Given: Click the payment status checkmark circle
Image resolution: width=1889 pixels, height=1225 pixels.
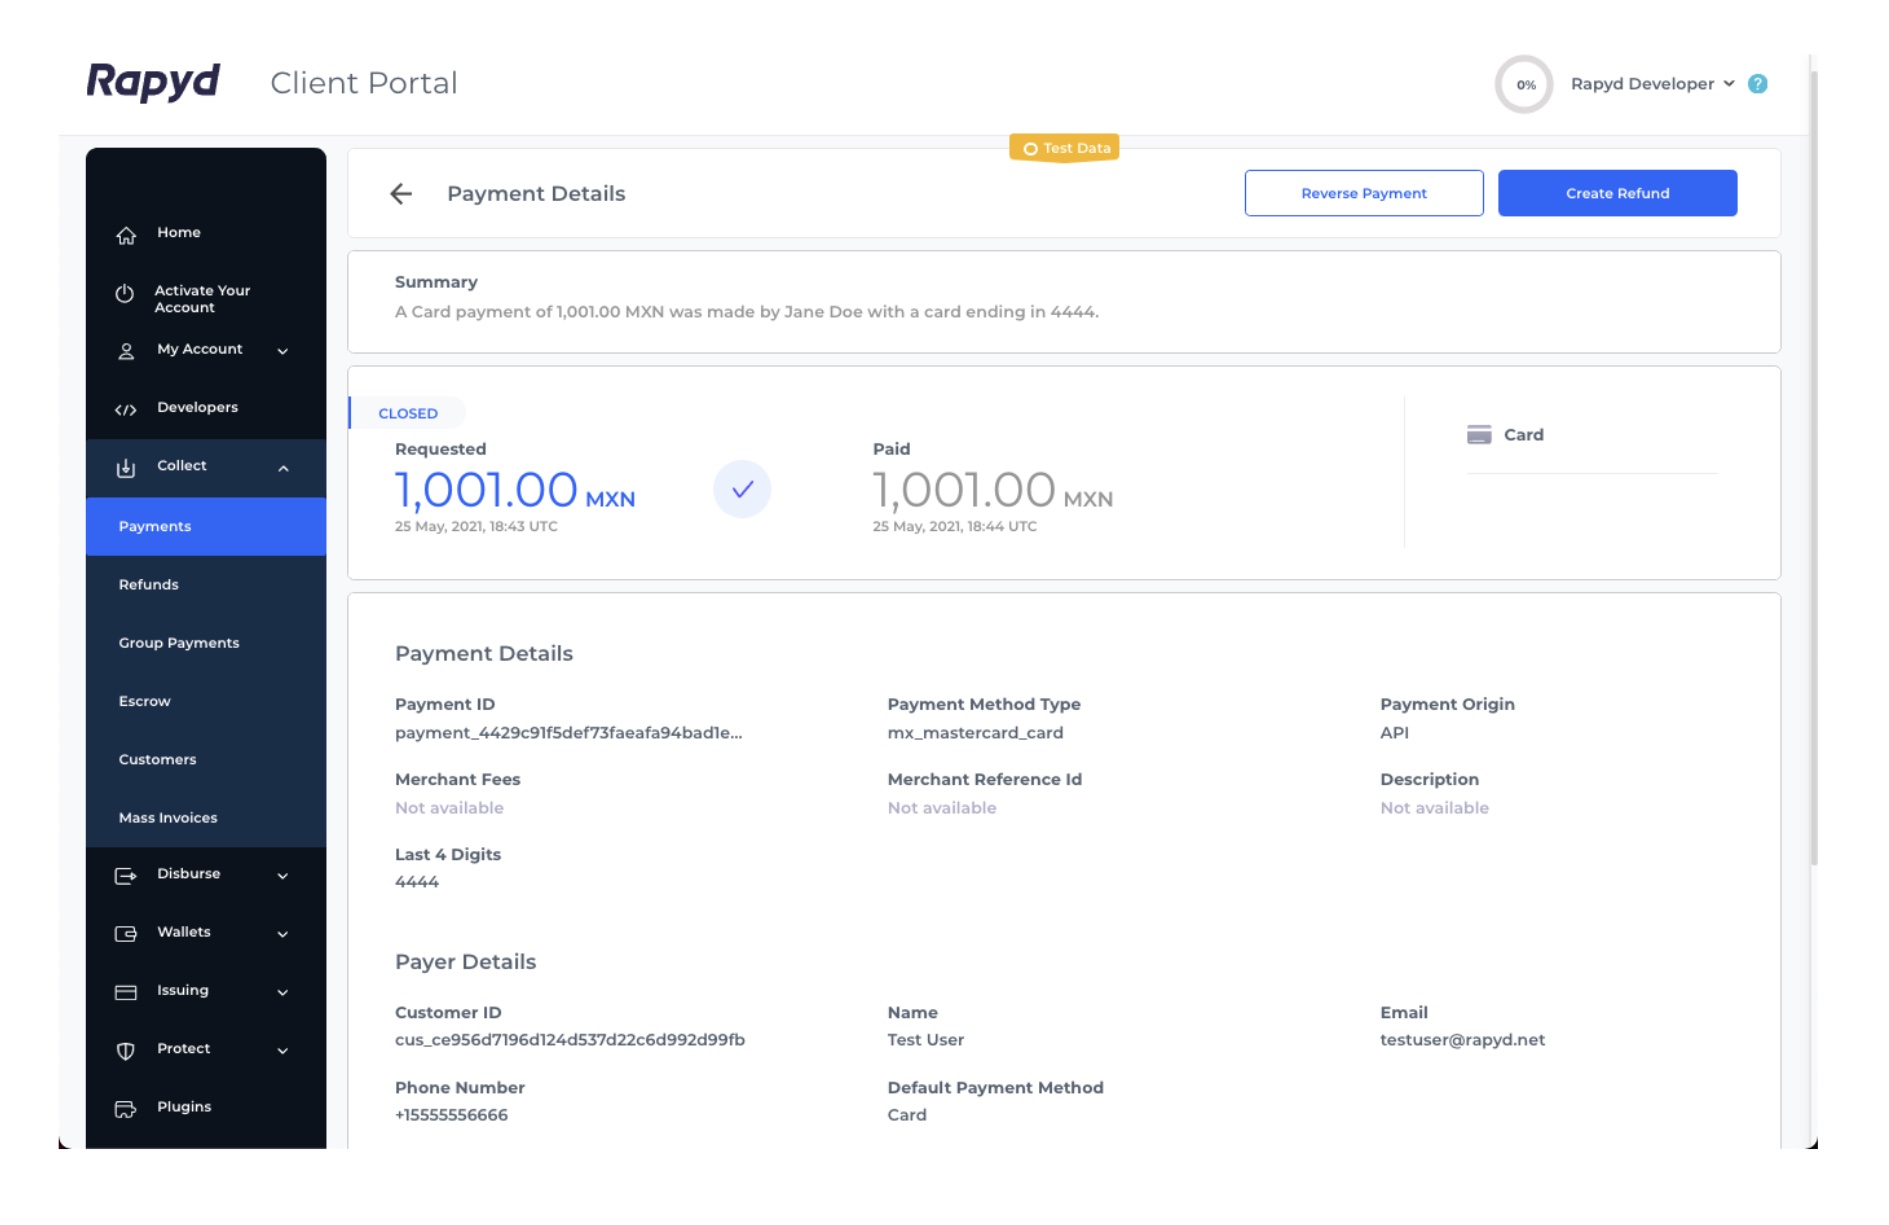Looking at the screenshot, I should (x=742, y=490).
